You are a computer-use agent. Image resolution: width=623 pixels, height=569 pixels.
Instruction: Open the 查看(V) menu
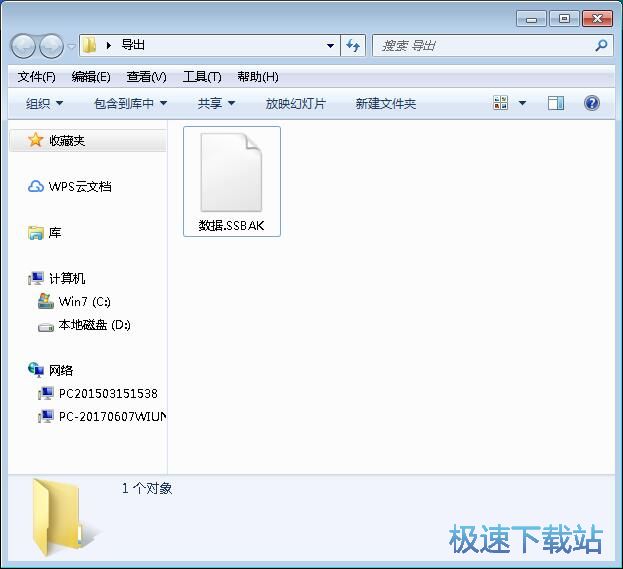[146, 77]
